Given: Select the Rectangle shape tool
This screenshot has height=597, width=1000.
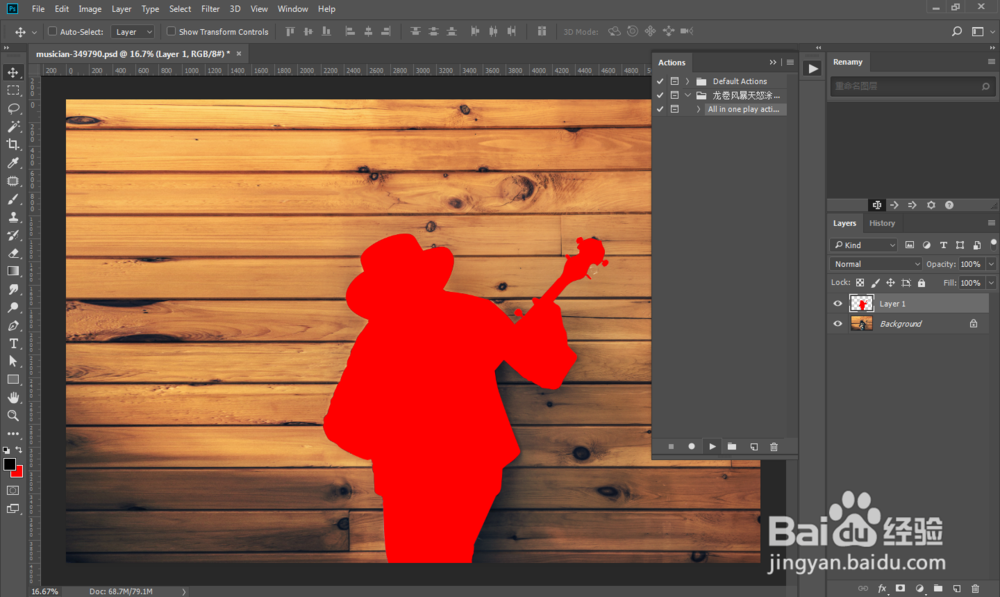Looking at the screenshot, I should click(13, 380).
